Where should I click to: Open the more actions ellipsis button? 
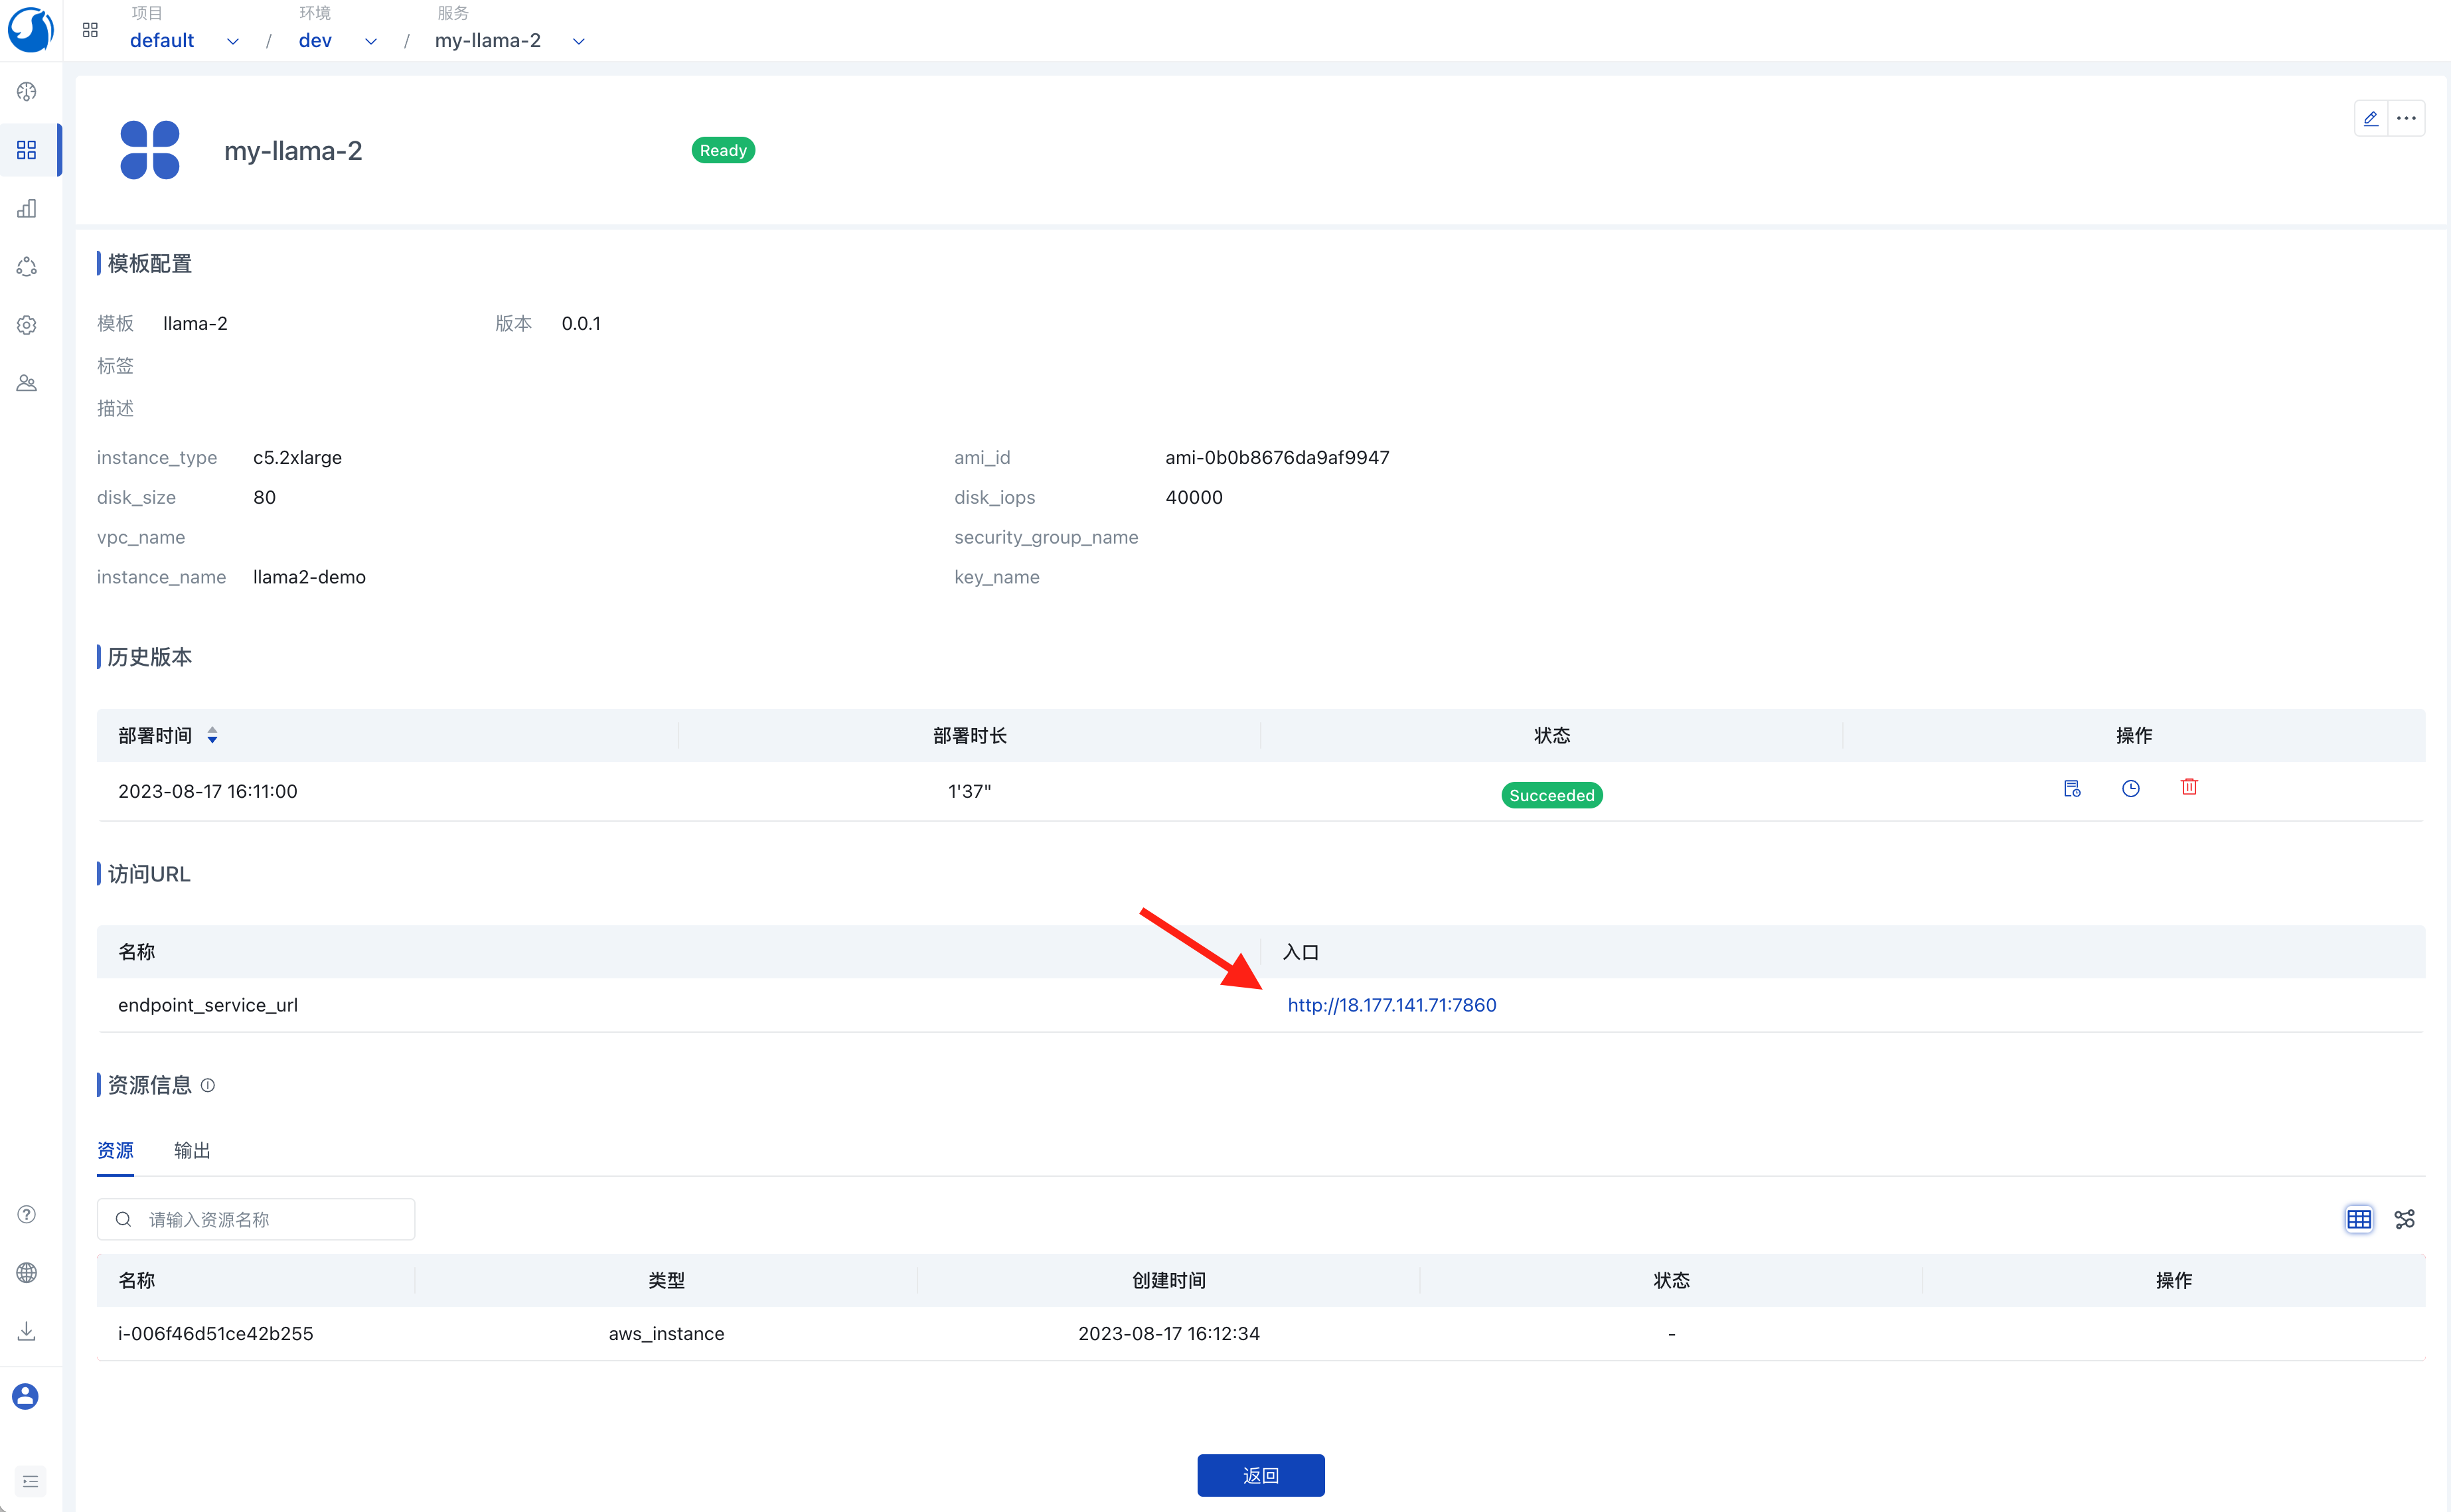[x=2406, y=118]
